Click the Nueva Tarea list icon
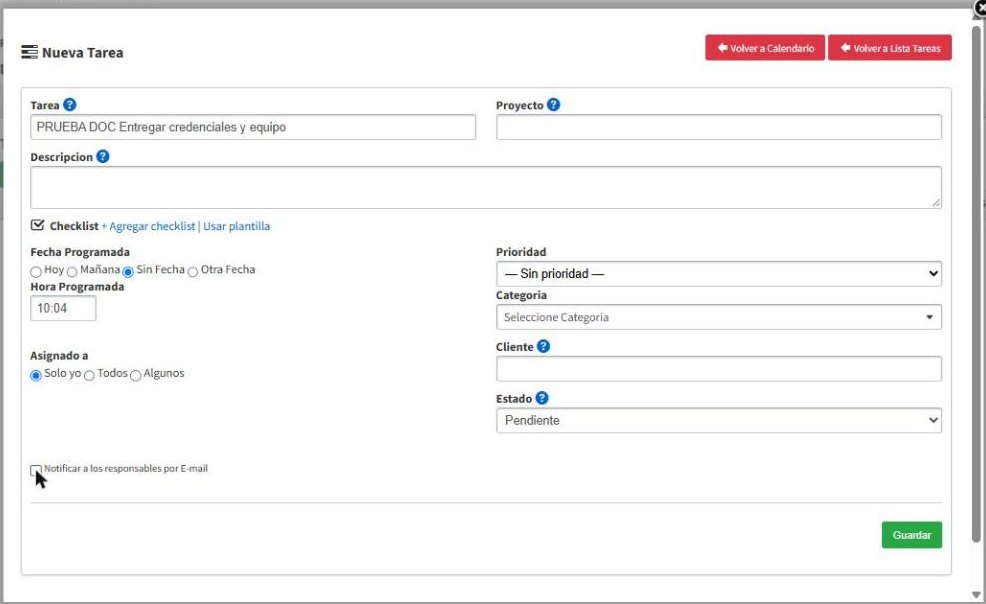986x604 pixels. 29,52
